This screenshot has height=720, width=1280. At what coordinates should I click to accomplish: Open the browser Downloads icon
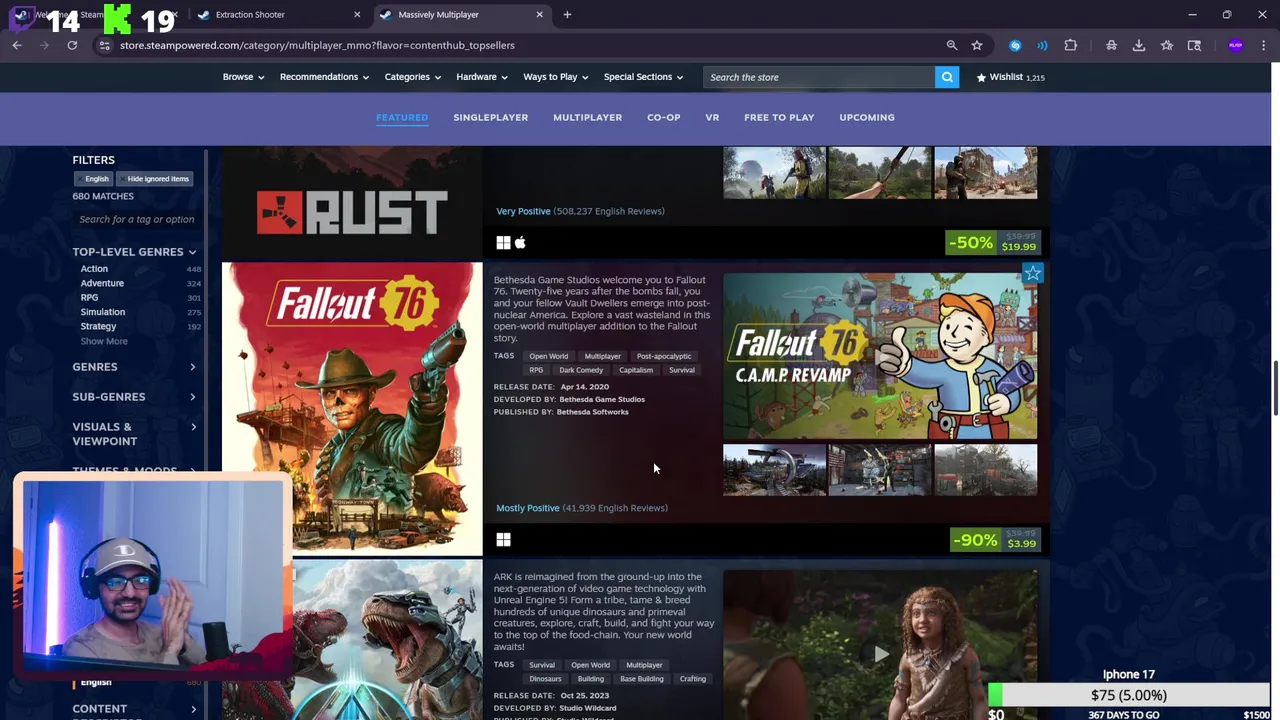(x=1139, y=45)
